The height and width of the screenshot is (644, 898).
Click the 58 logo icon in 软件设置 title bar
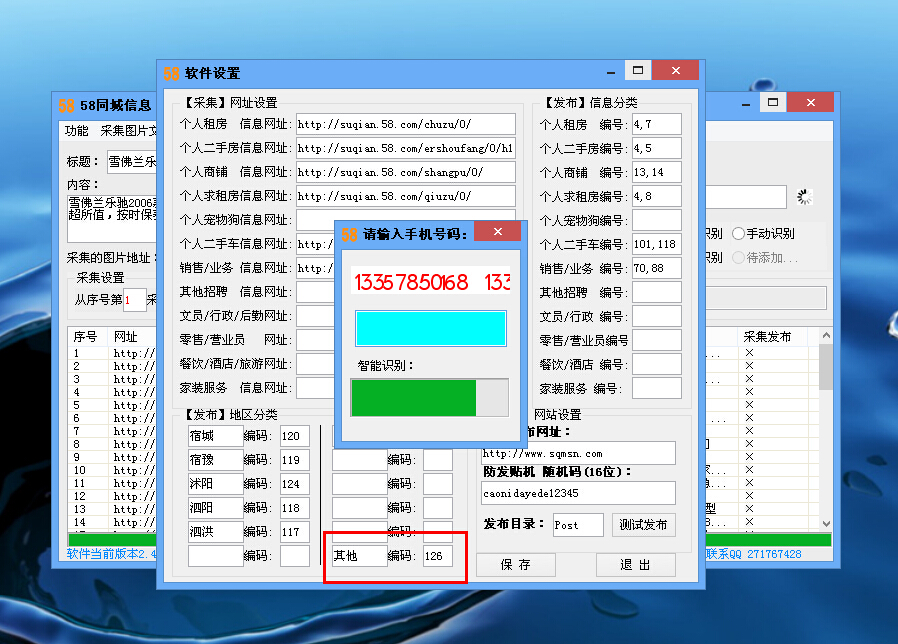[171, 73]
